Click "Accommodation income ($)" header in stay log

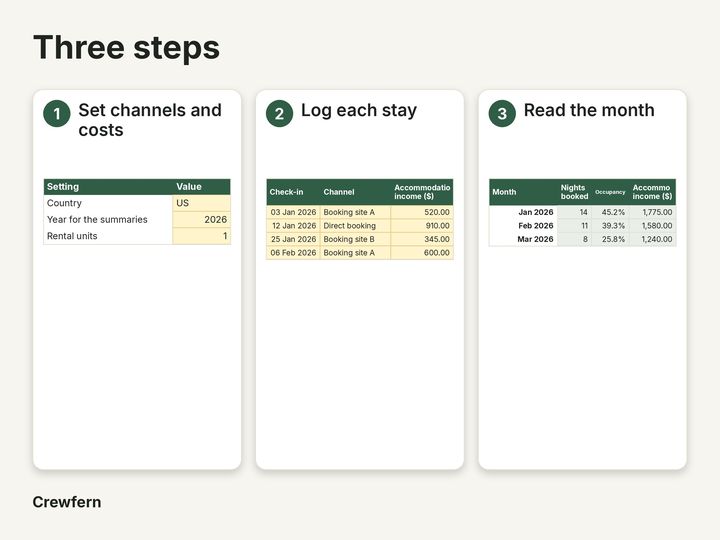(422, 192)
